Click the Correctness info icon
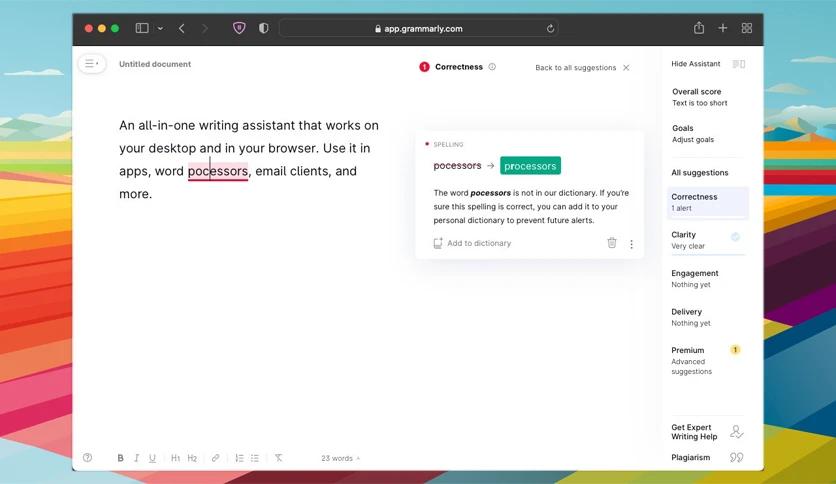The image size is (836, 484). [x=492, y=67]
